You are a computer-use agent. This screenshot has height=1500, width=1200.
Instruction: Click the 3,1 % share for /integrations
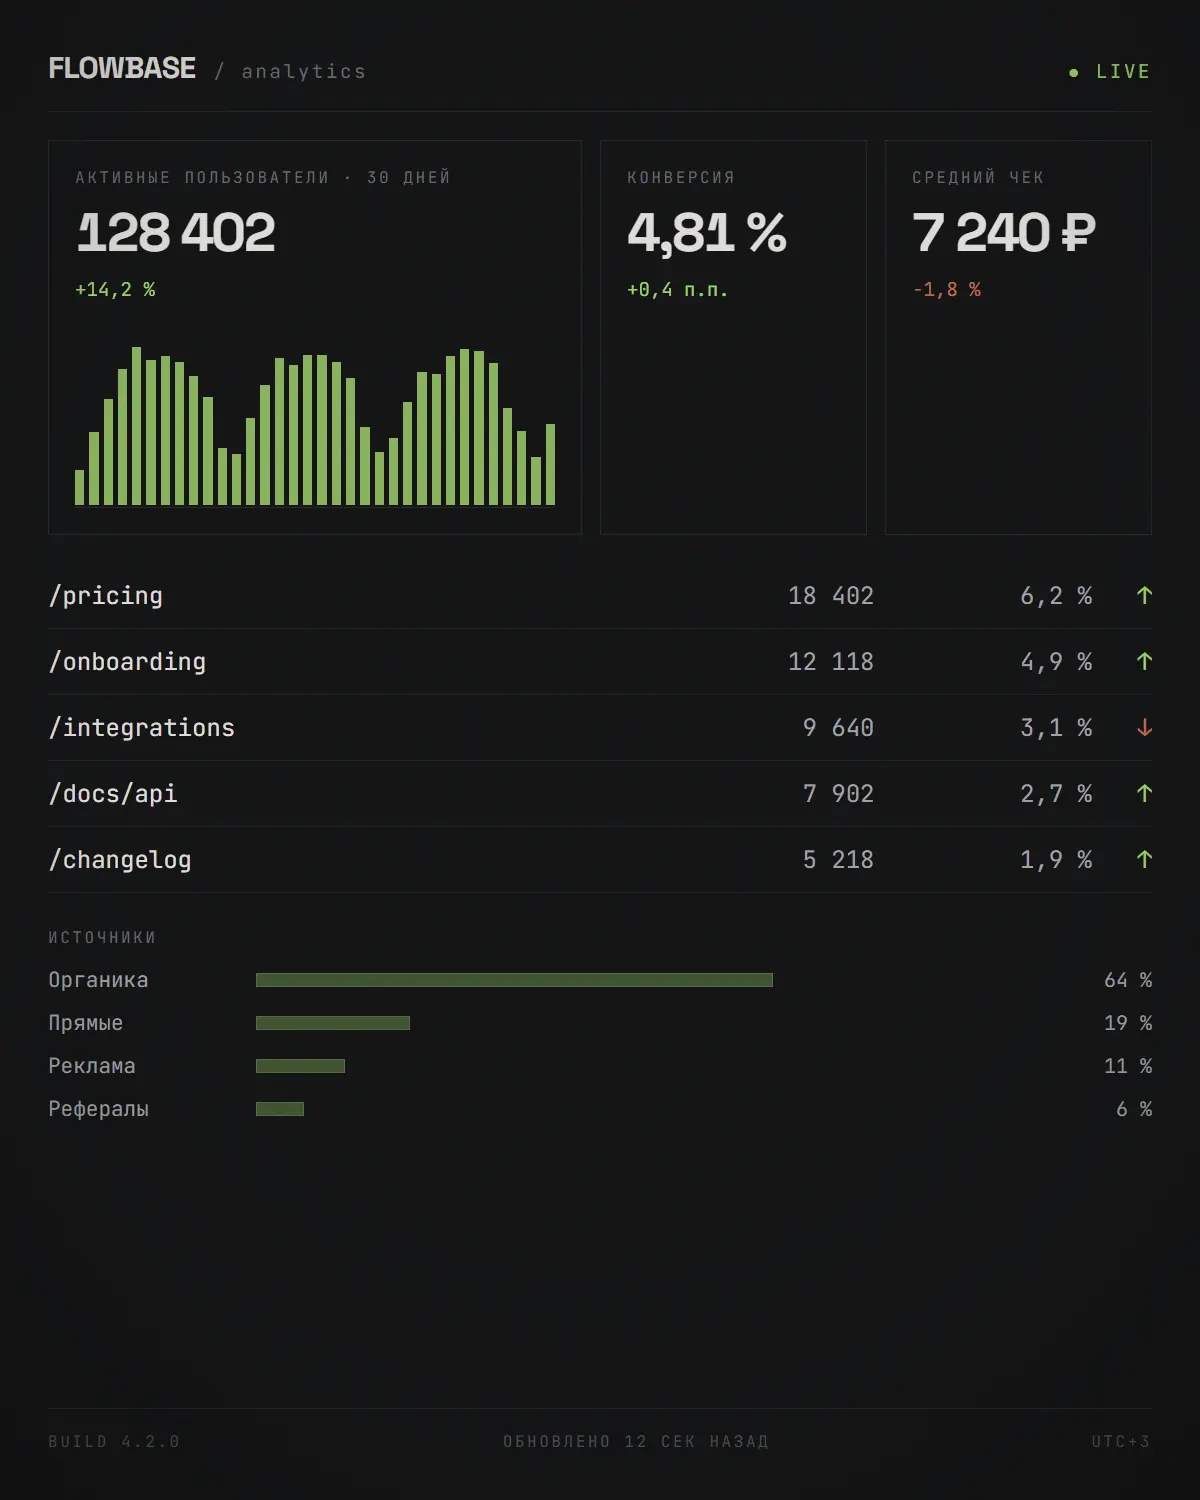point(1056,728)
